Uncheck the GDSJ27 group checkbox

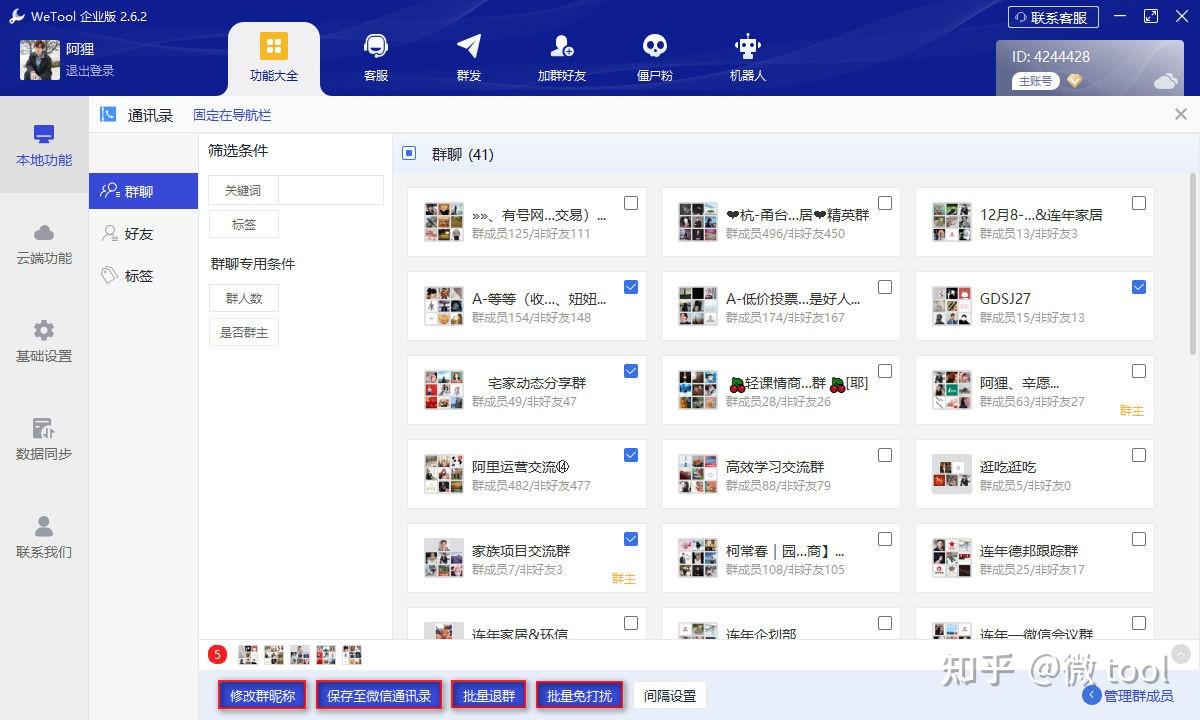pyautogui.click(x=1139, y=287)
